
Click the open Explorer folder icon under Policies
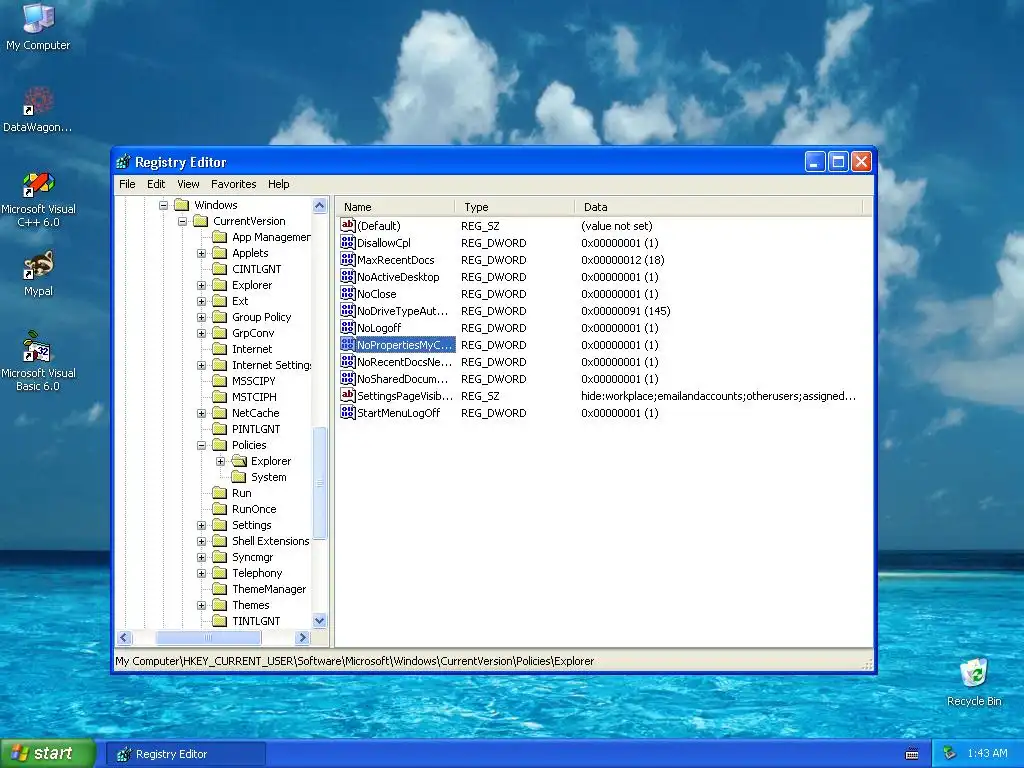[239, 461]
